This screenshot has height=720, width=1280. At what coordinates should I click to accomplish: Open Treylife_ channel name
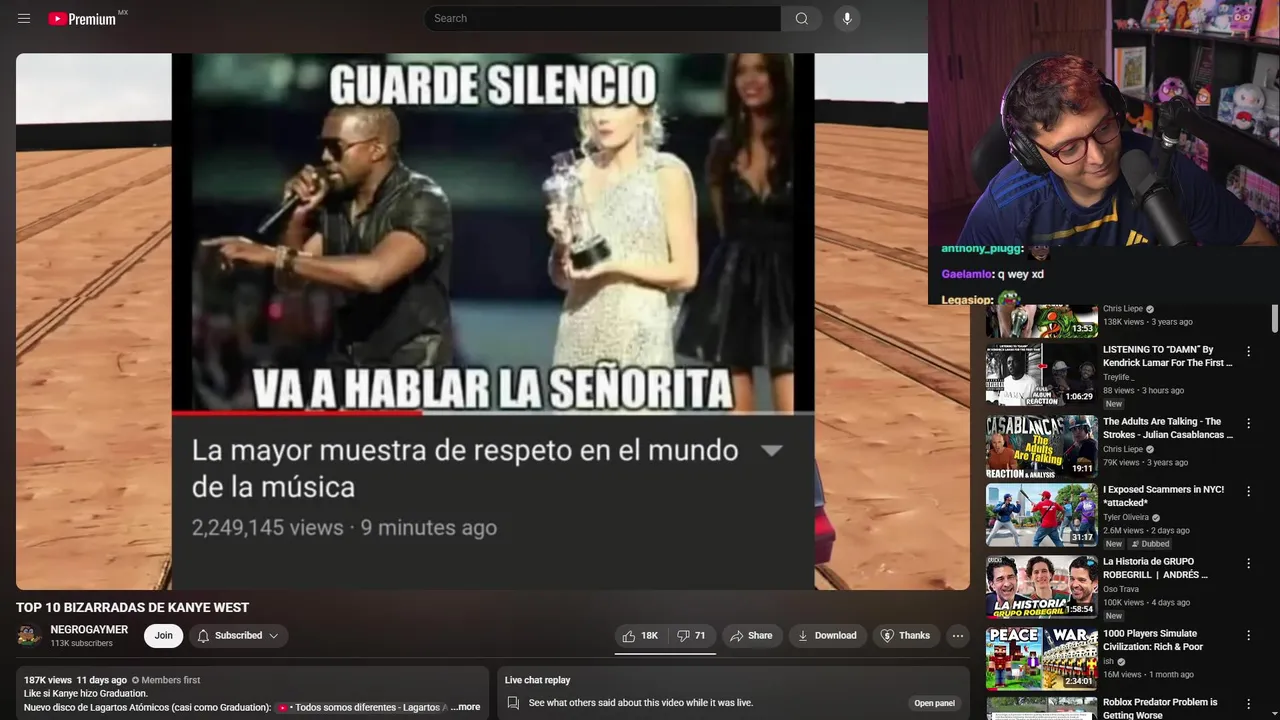click(1119, 377)
